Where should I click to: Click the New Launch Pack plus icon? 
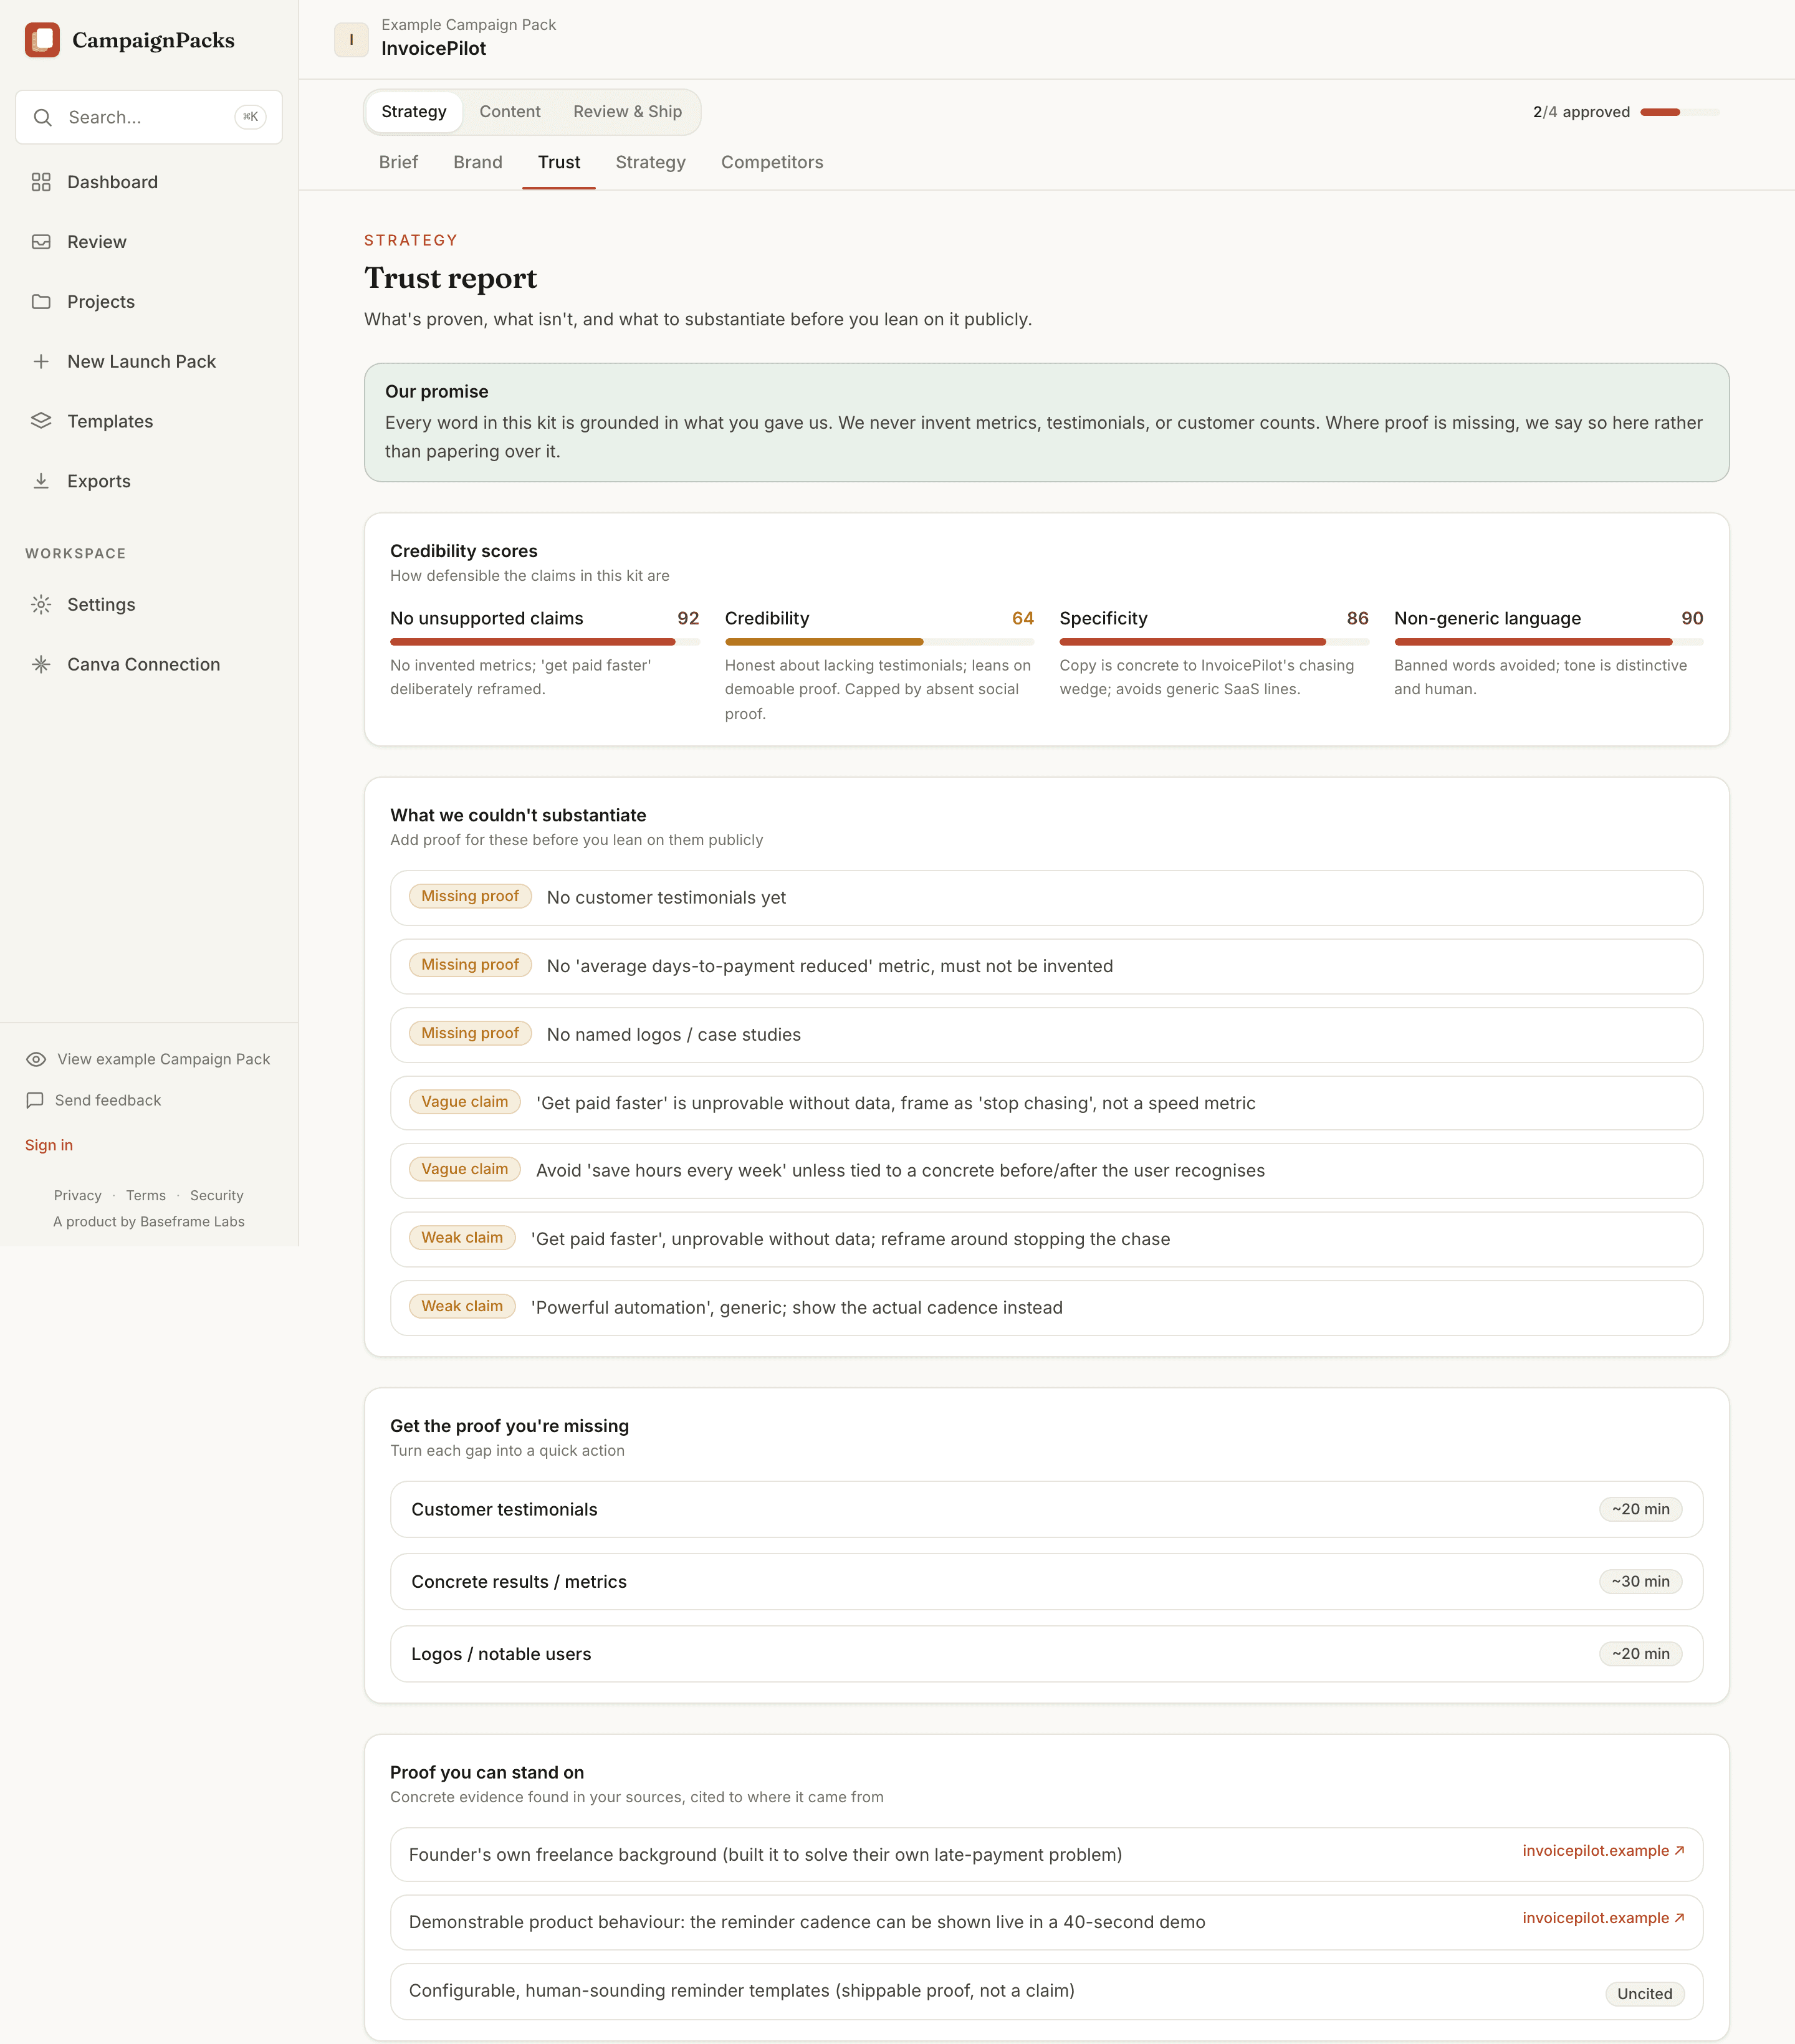[x=41, y=362]
